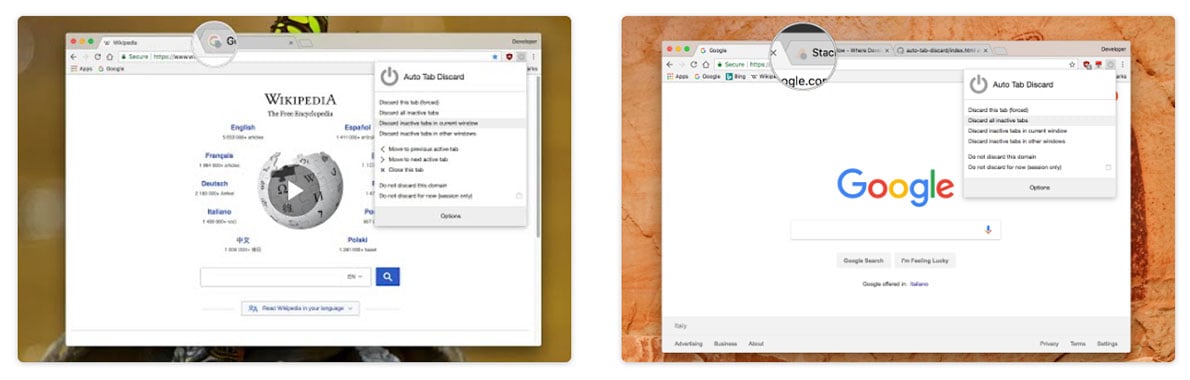The image size is (1190, 380).
Task: Click the Secure padlock in the Wikipedia window
Action: click(124, 57)
